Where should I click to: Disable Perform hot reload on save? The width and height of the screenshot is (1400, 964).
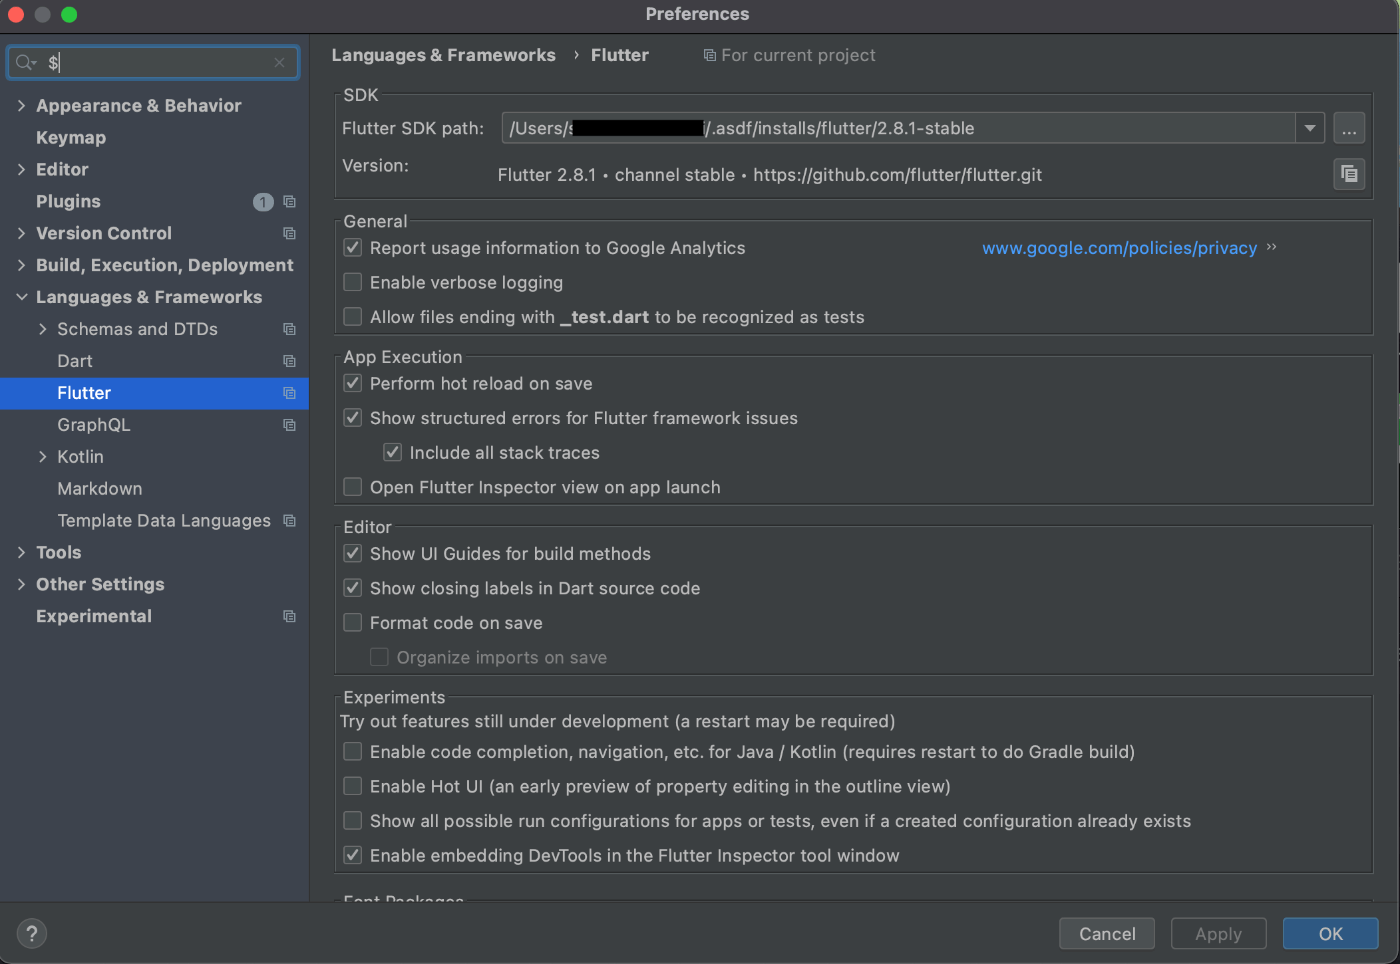click(353, 384)
